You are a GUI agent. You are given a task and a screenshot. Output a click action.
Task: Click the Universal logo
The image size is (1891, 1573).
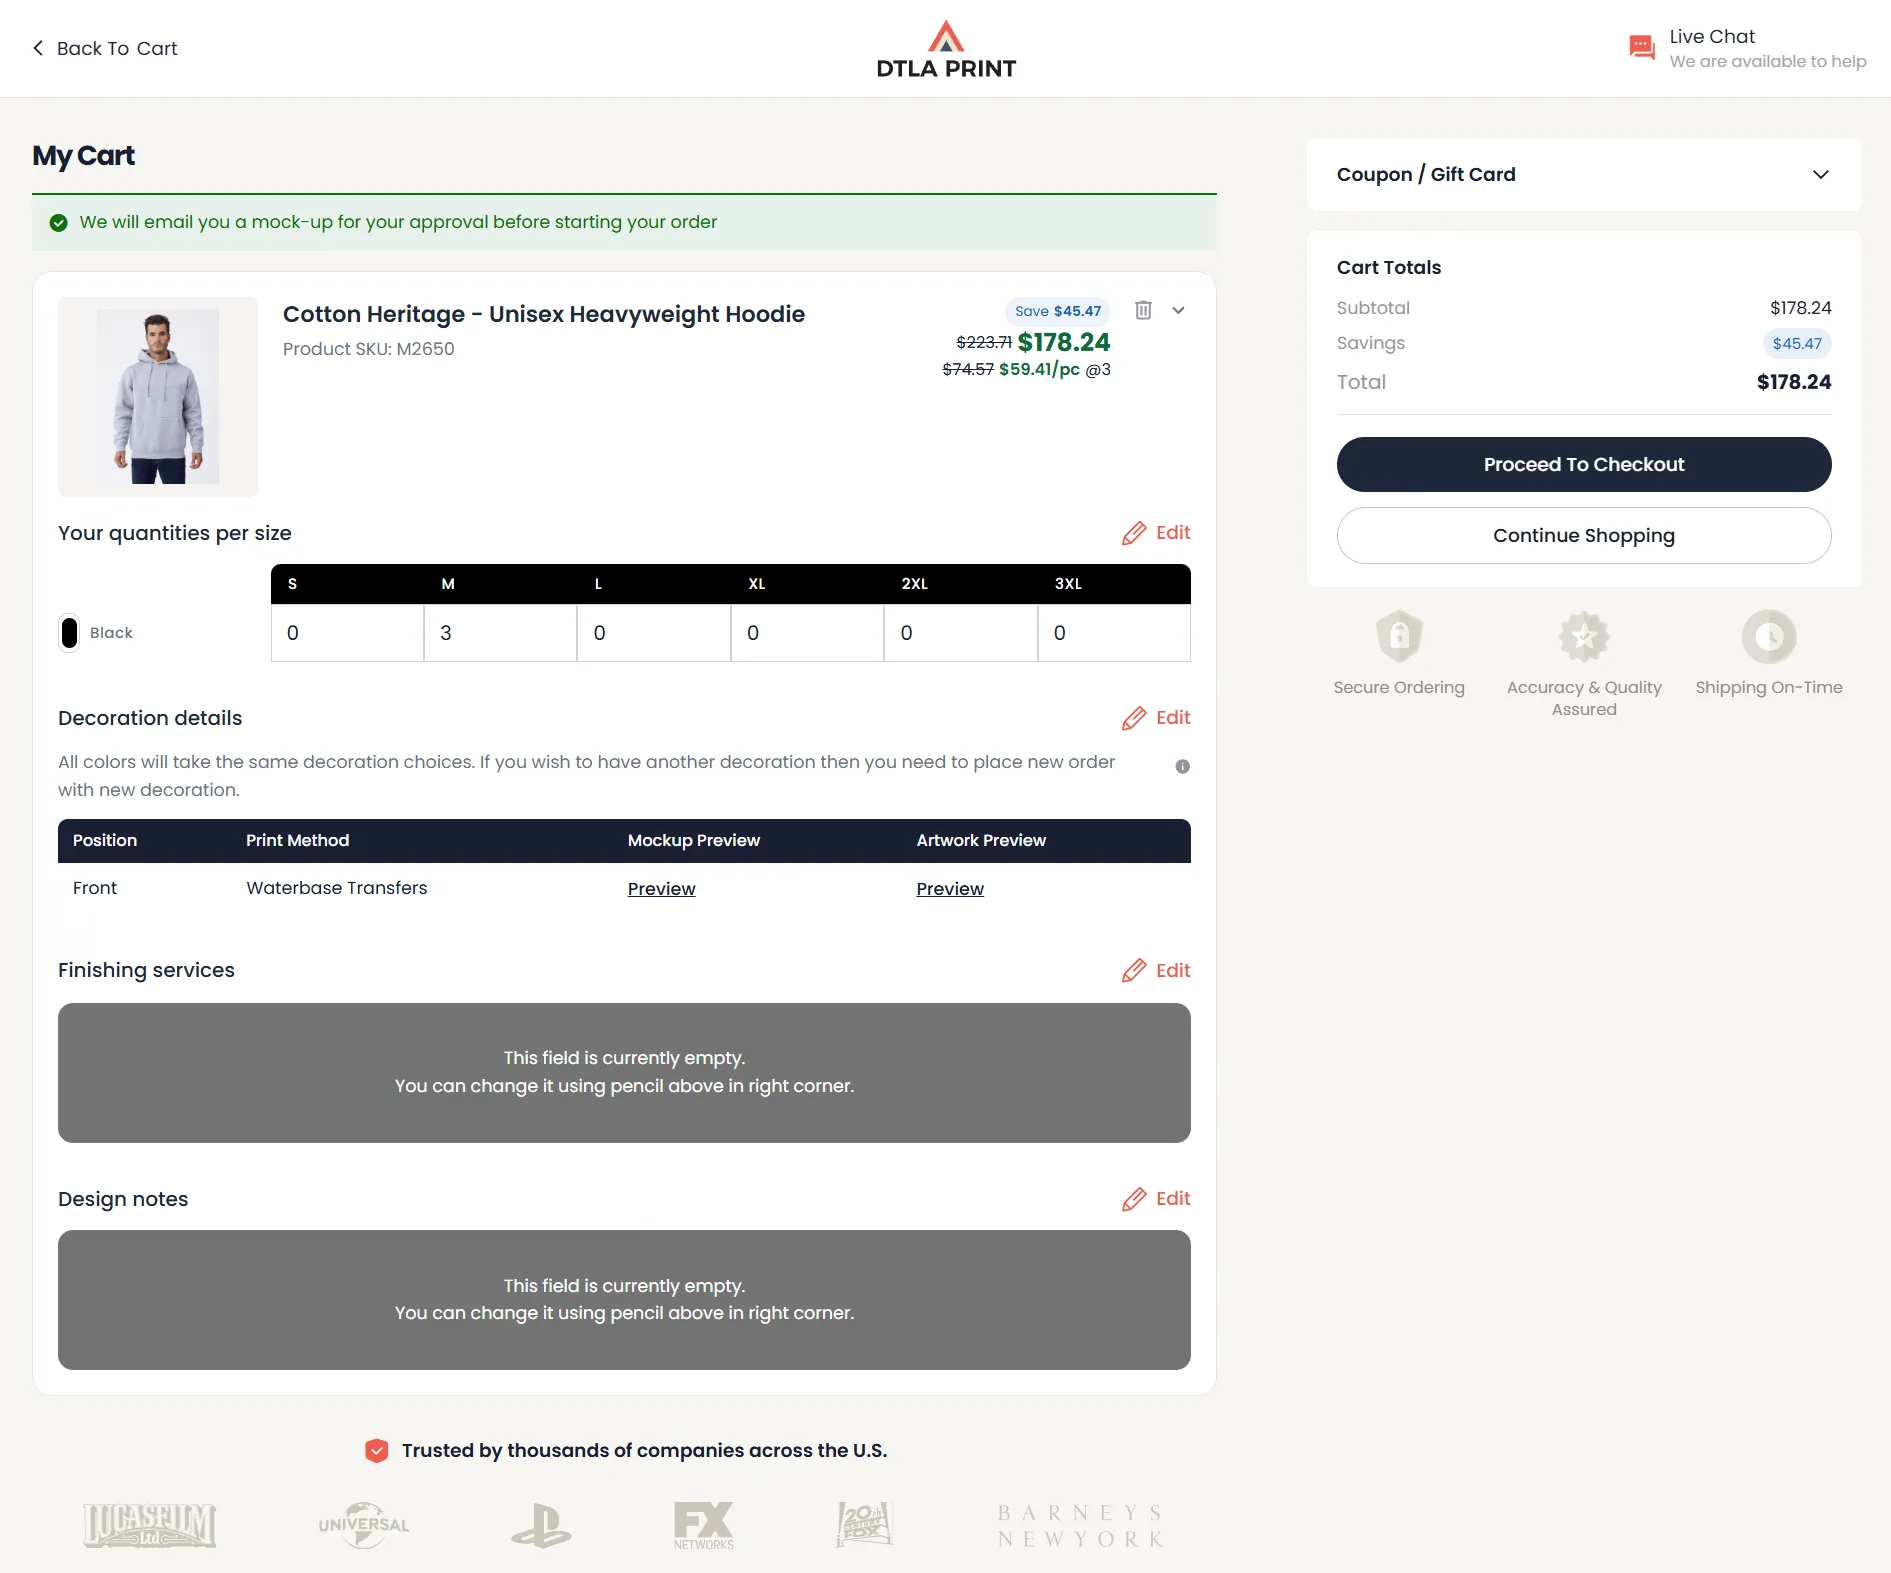pyautogui.click(x=364, y=1525)
